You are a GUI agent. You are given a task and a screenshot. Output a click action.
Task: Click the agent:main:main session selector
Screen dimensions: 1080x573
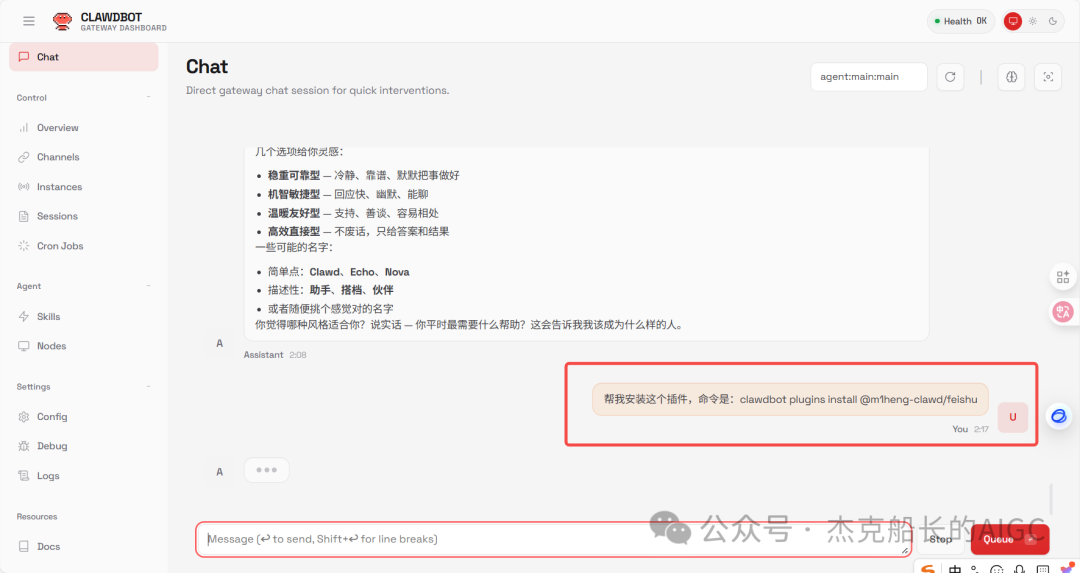[869, 76]
